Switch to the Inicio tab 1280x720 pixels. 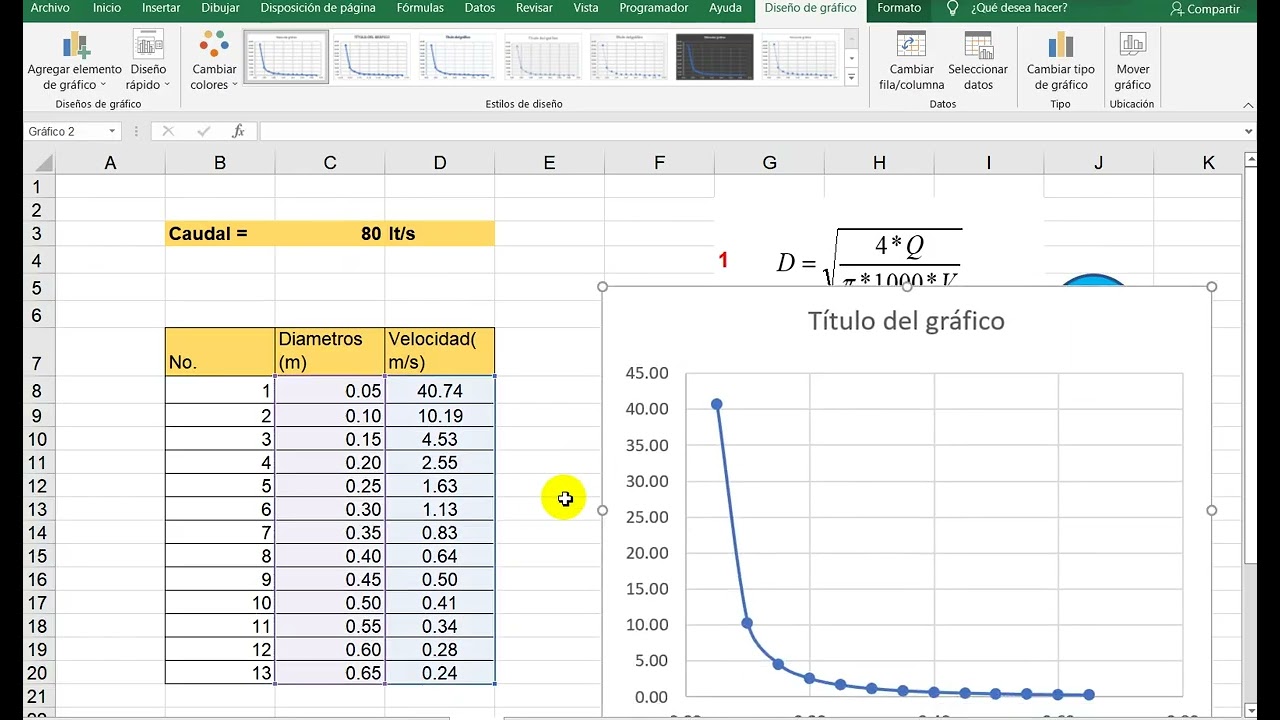pyautogui.click(x=107, y=8)
